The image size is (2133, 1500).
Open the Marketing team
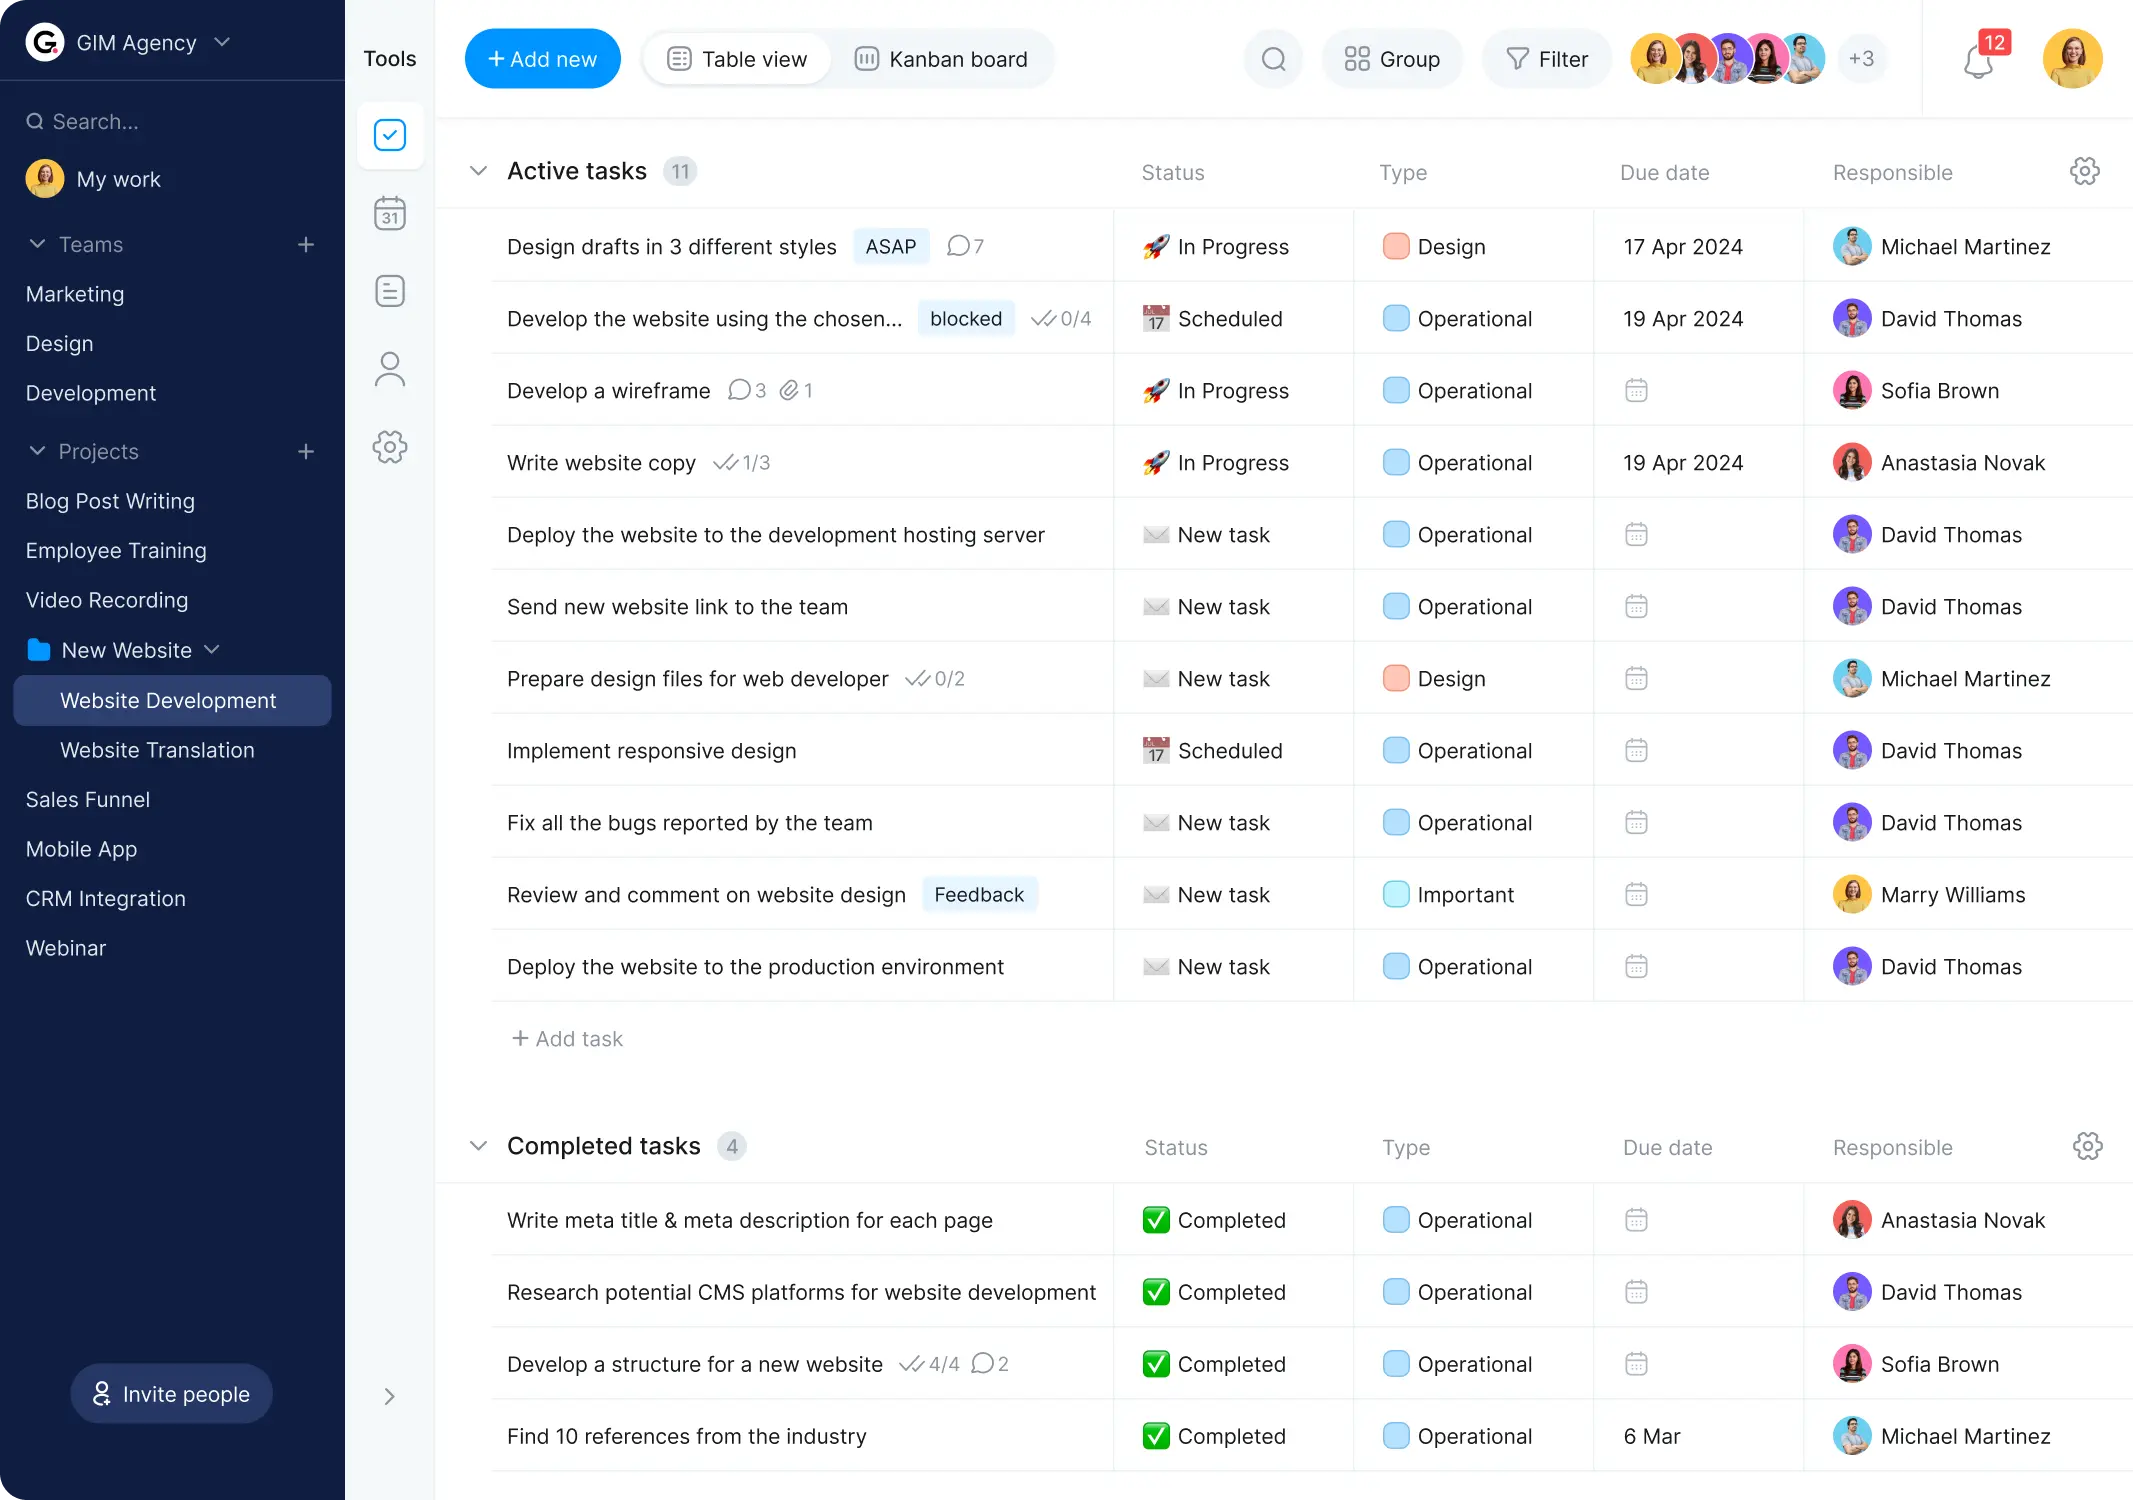pos(75,294)
